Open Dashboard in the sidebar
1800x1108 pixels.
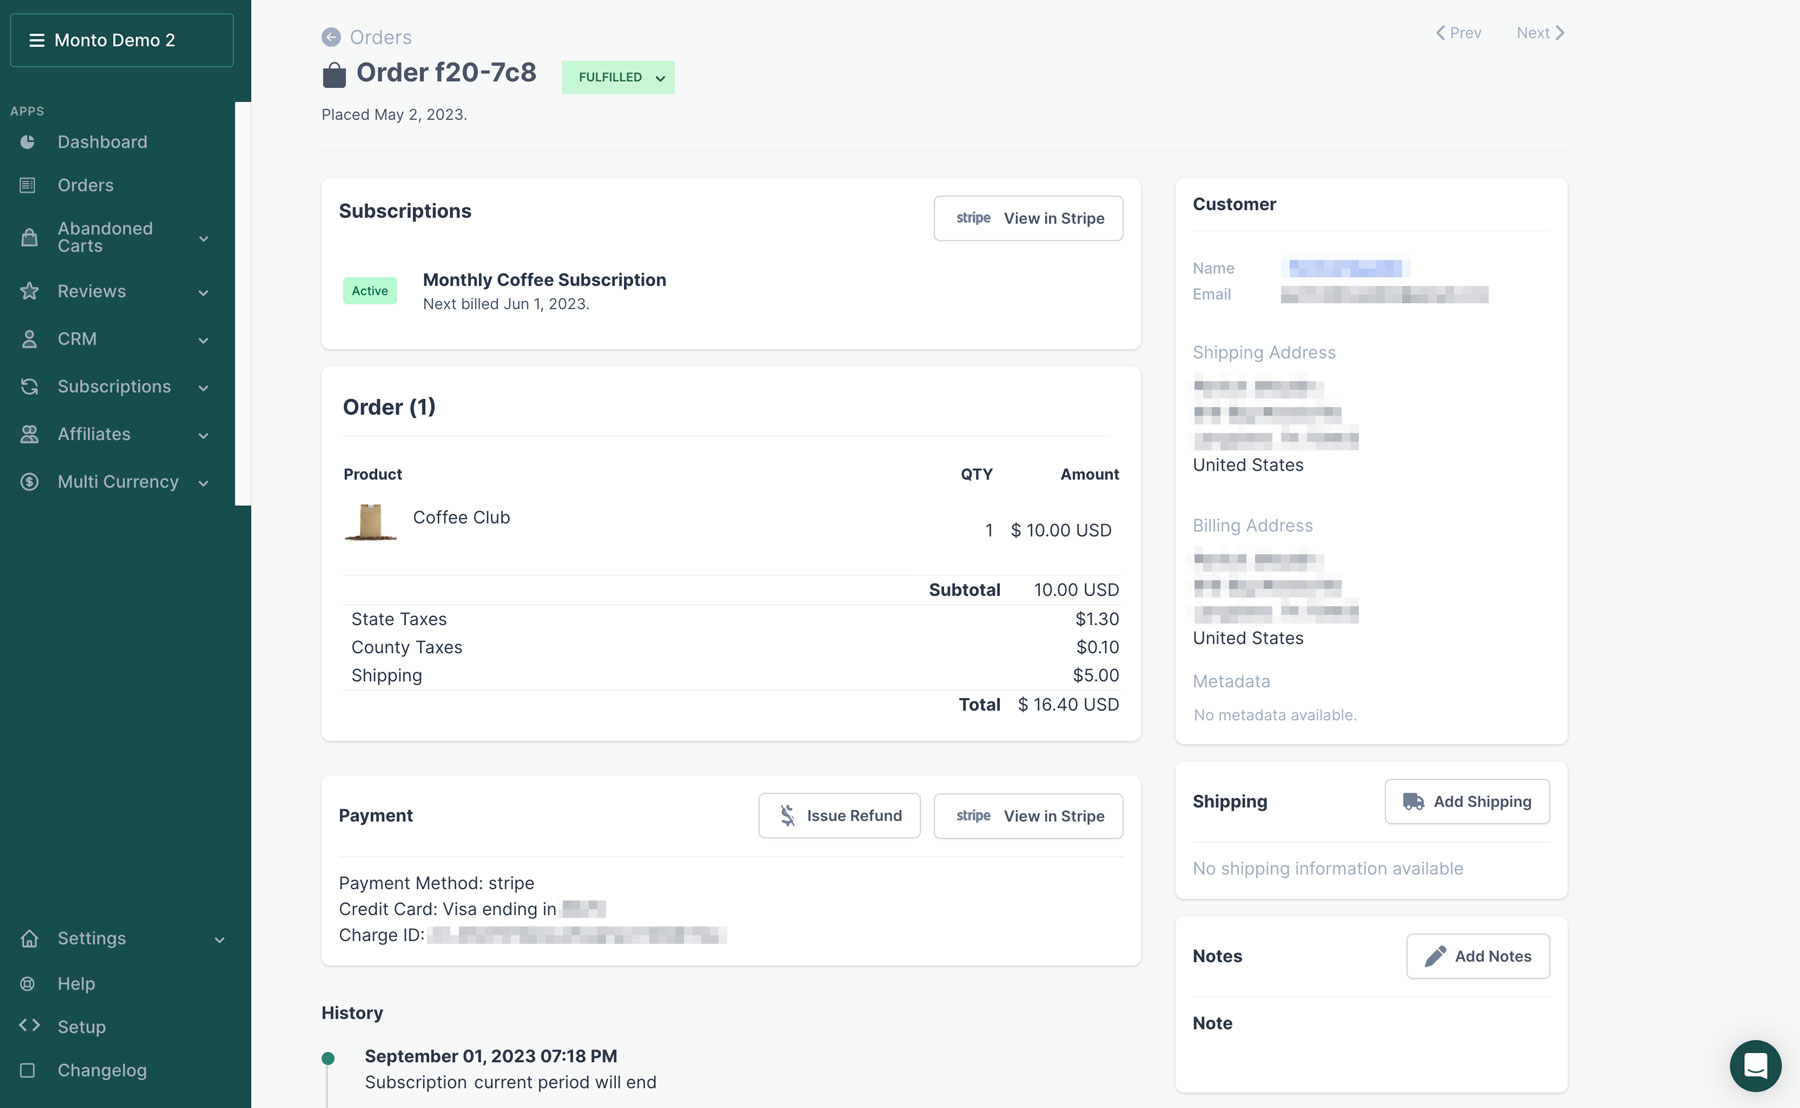click(102, 142)
